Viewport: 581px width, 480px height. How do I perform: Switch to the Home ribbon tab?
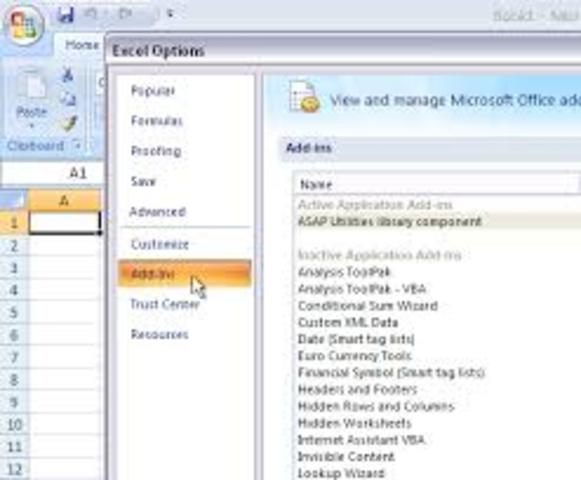tap(82, 45)
